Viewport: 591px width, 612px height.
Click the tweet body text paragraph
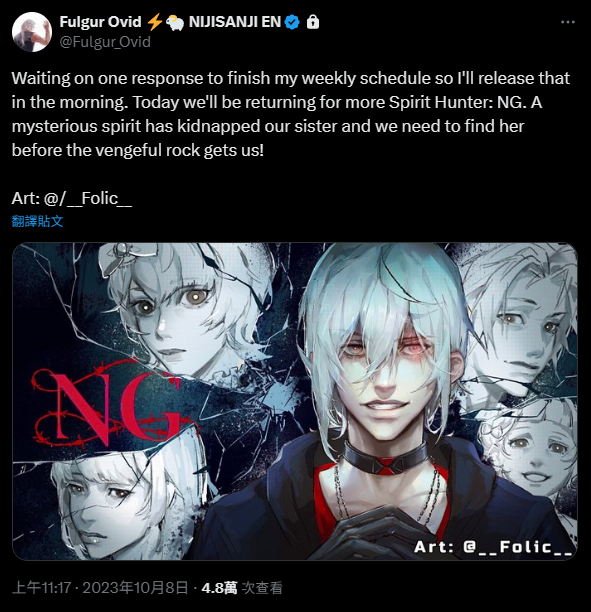(x=291, y=114)
